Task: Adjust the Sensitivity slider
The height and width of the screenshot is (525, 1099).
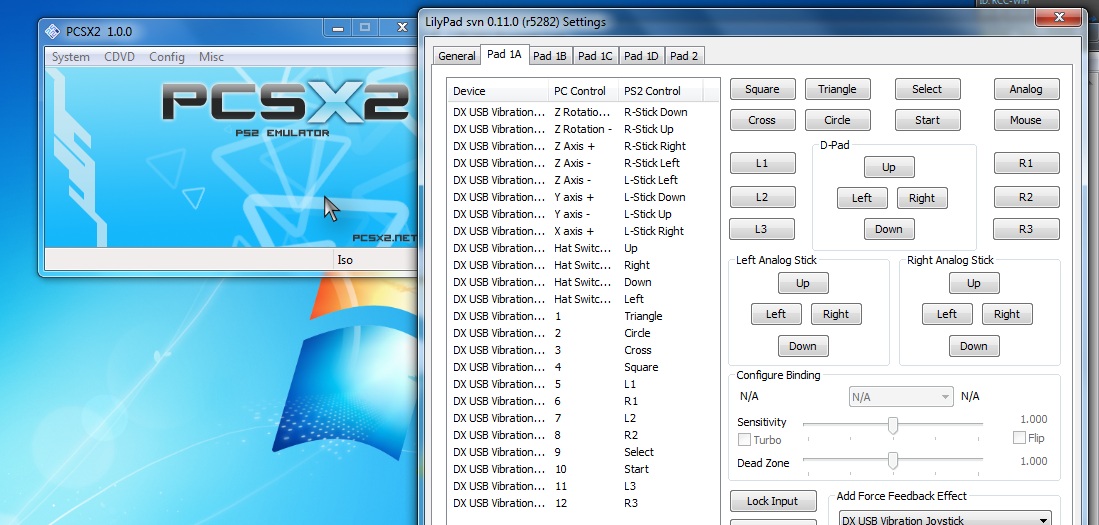Action: pos(892,426)
